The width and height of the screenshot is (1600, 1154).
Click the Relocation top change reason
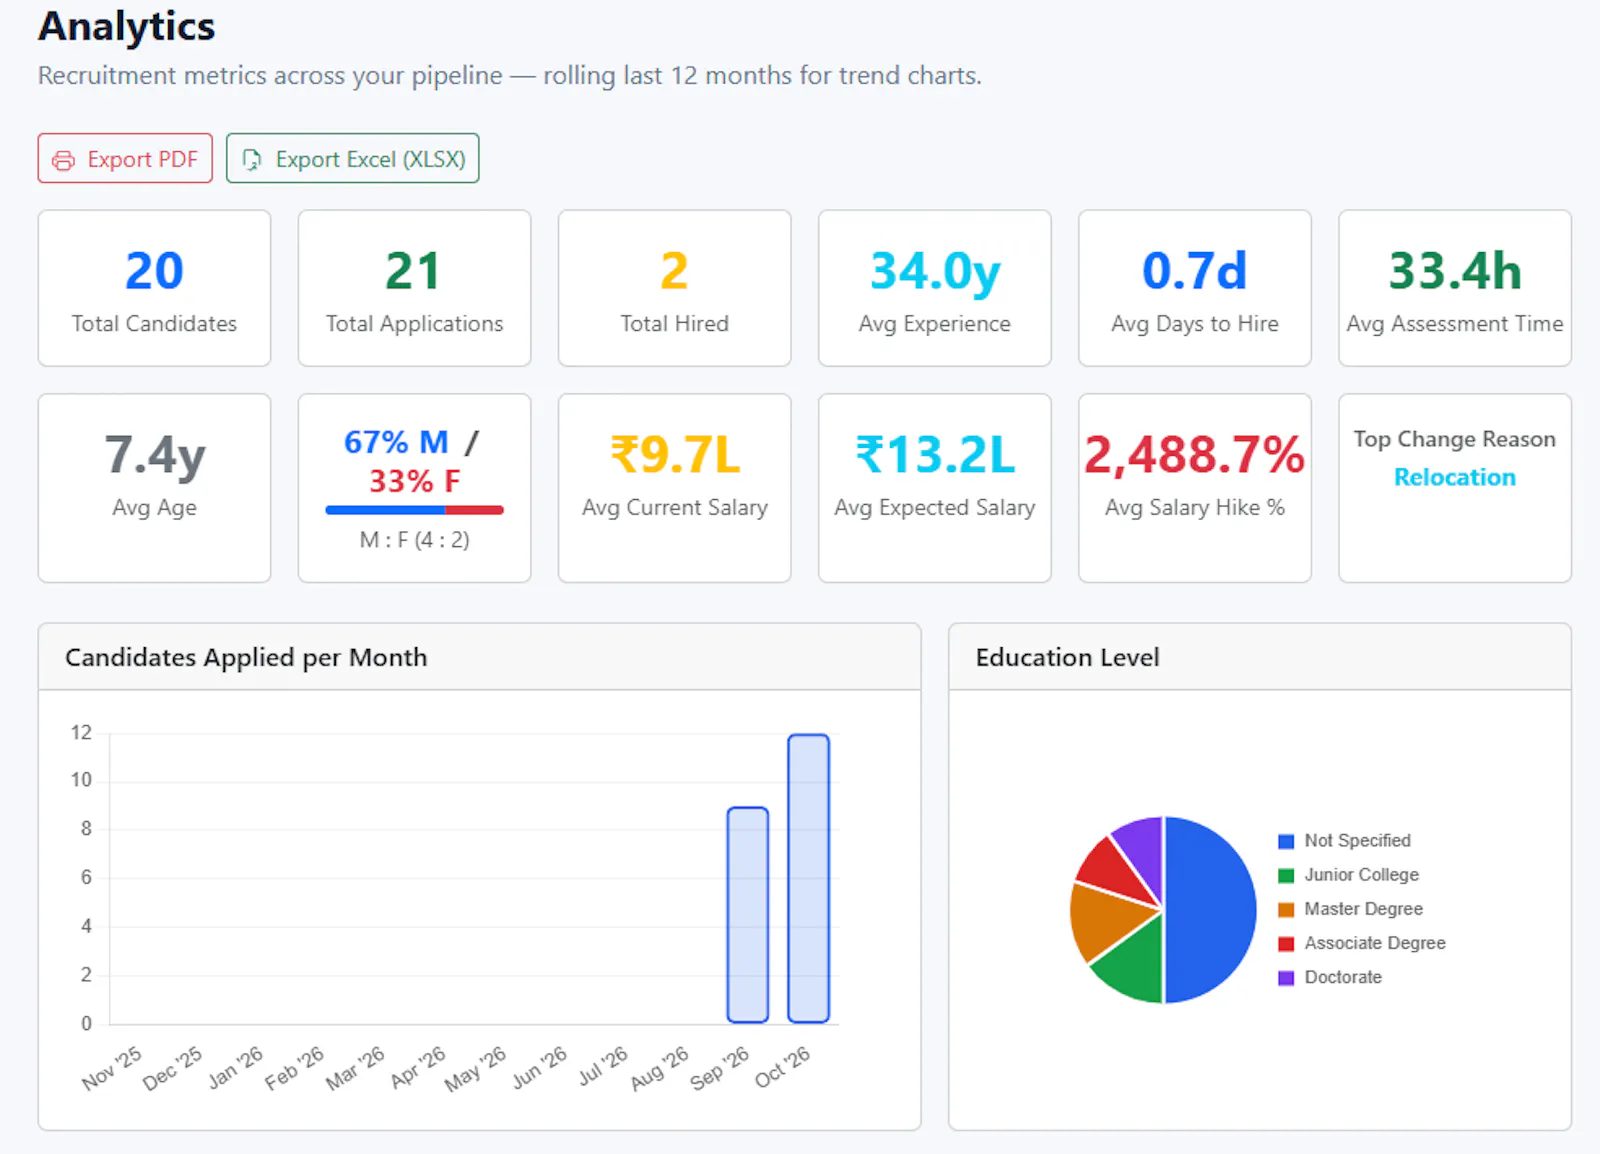1454,477
